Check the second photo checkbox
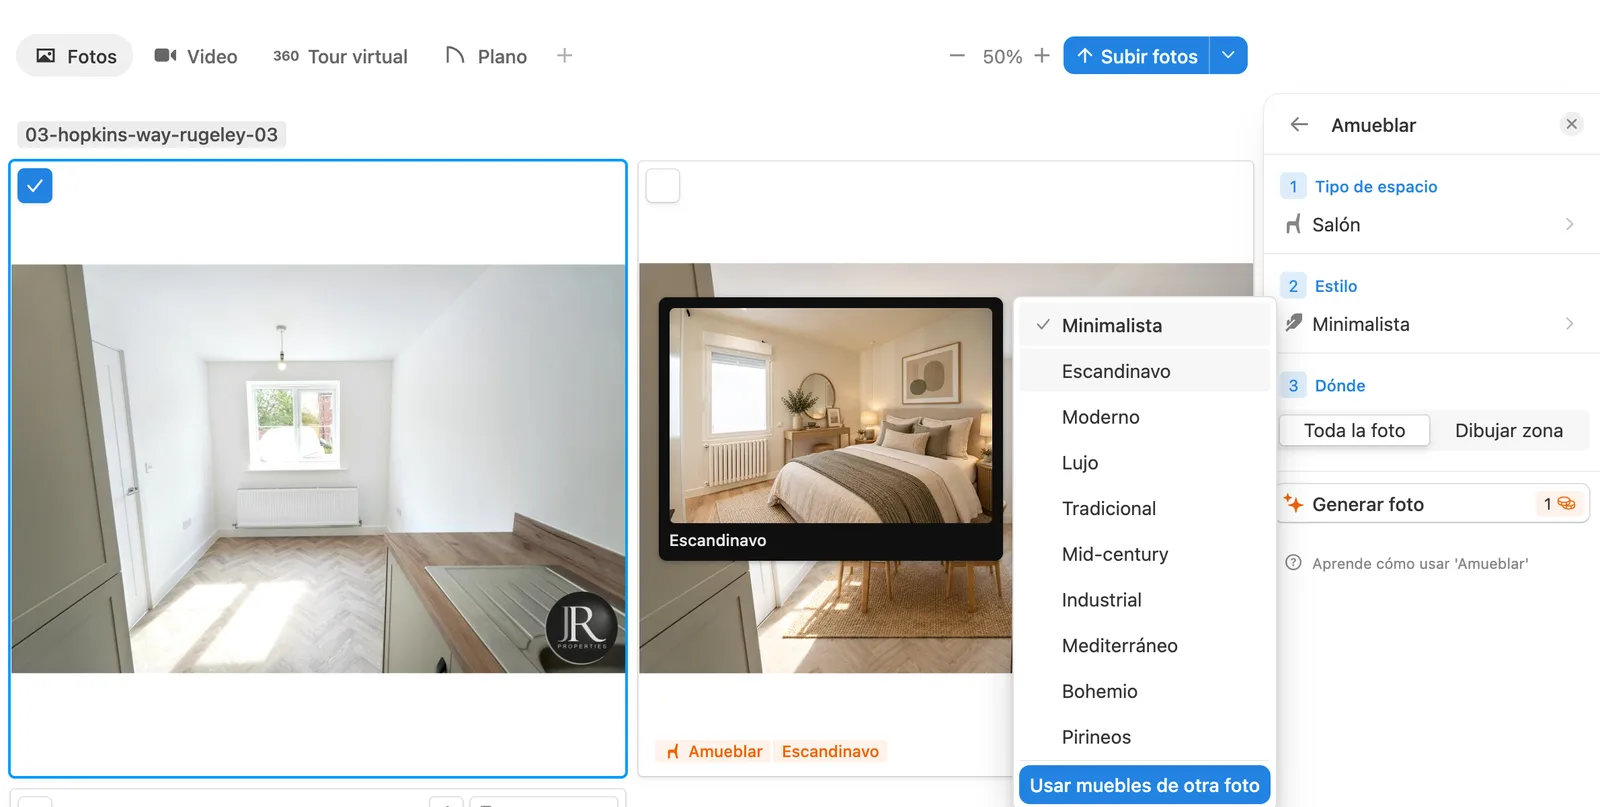Screen dimensions: 1600x807 [663, 186]
